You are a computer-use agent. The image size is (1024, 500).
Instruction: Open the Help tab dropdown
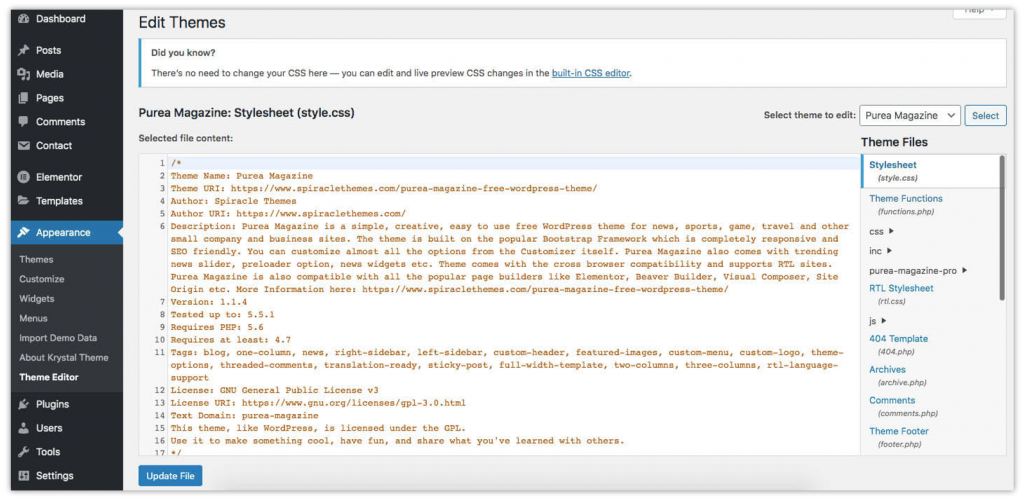pyautogui.click(x=979, y=10)
